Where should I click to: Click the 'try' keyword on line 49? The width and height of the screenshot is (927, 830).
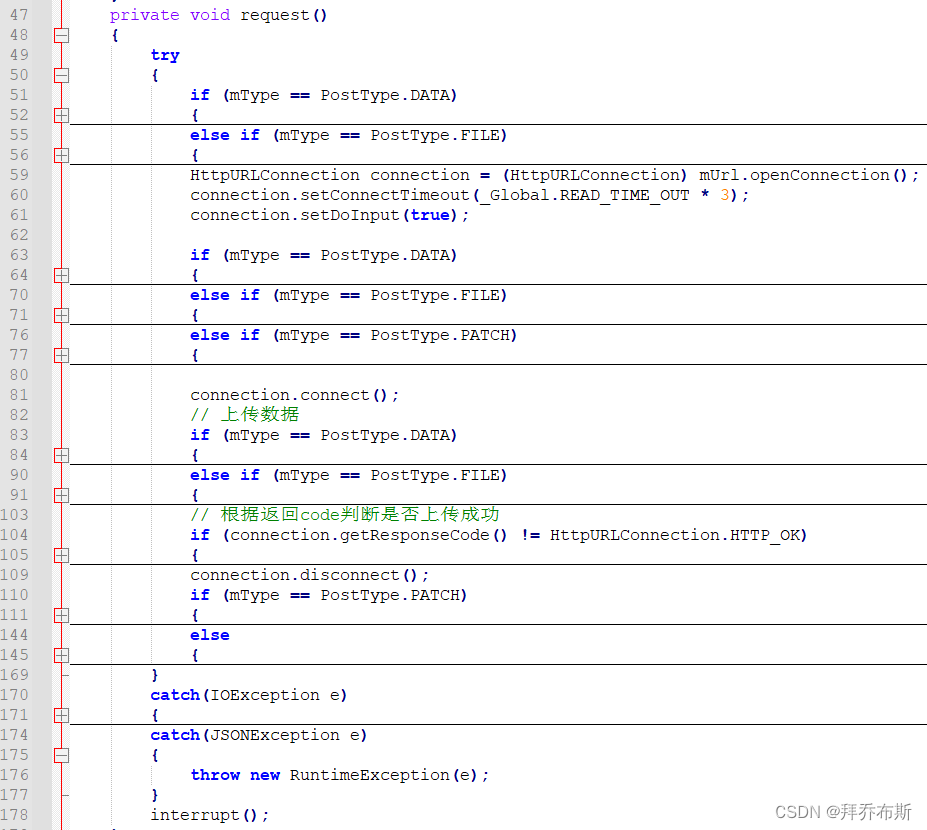[x=165, y=56]
